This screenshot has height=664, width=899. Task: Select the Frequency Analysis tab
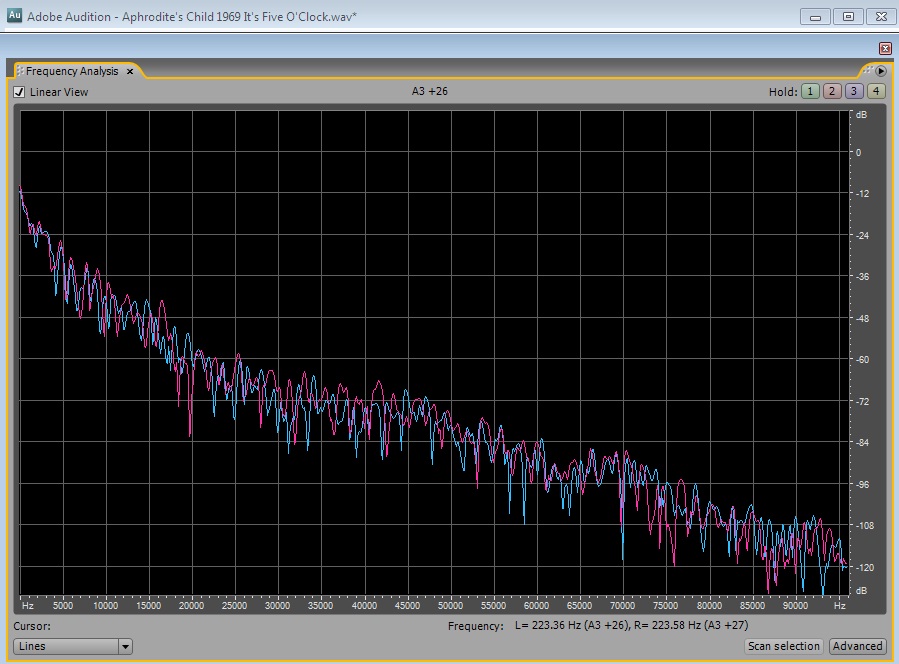pos(72,72)
